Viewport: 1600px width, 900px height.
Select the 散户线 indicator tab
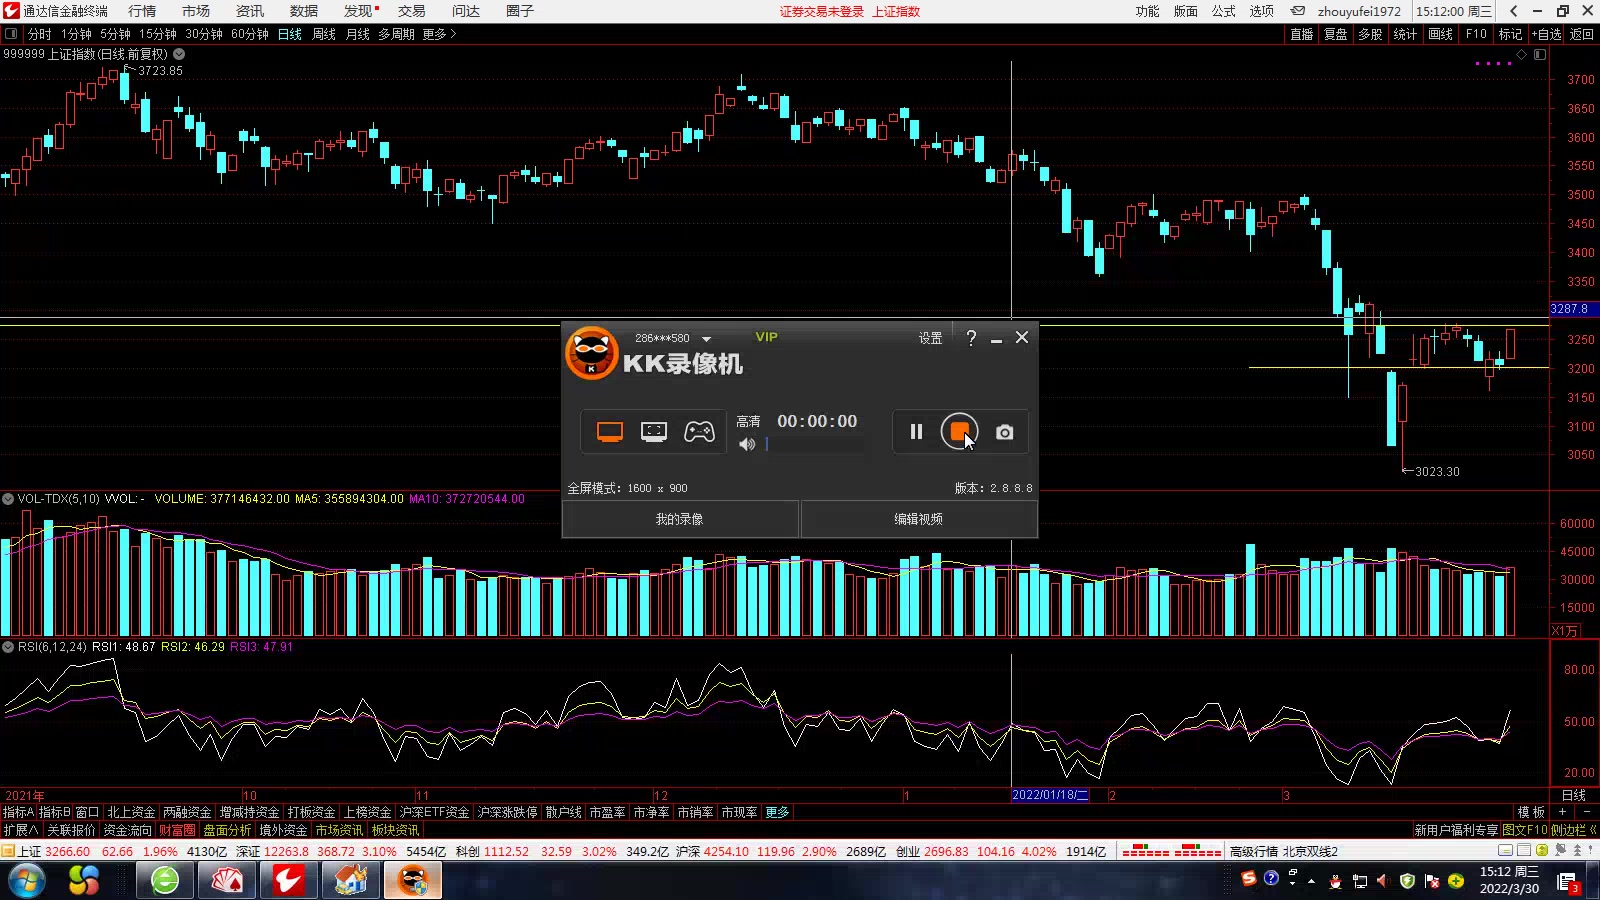pyautogui.click(x=563, y=812)
